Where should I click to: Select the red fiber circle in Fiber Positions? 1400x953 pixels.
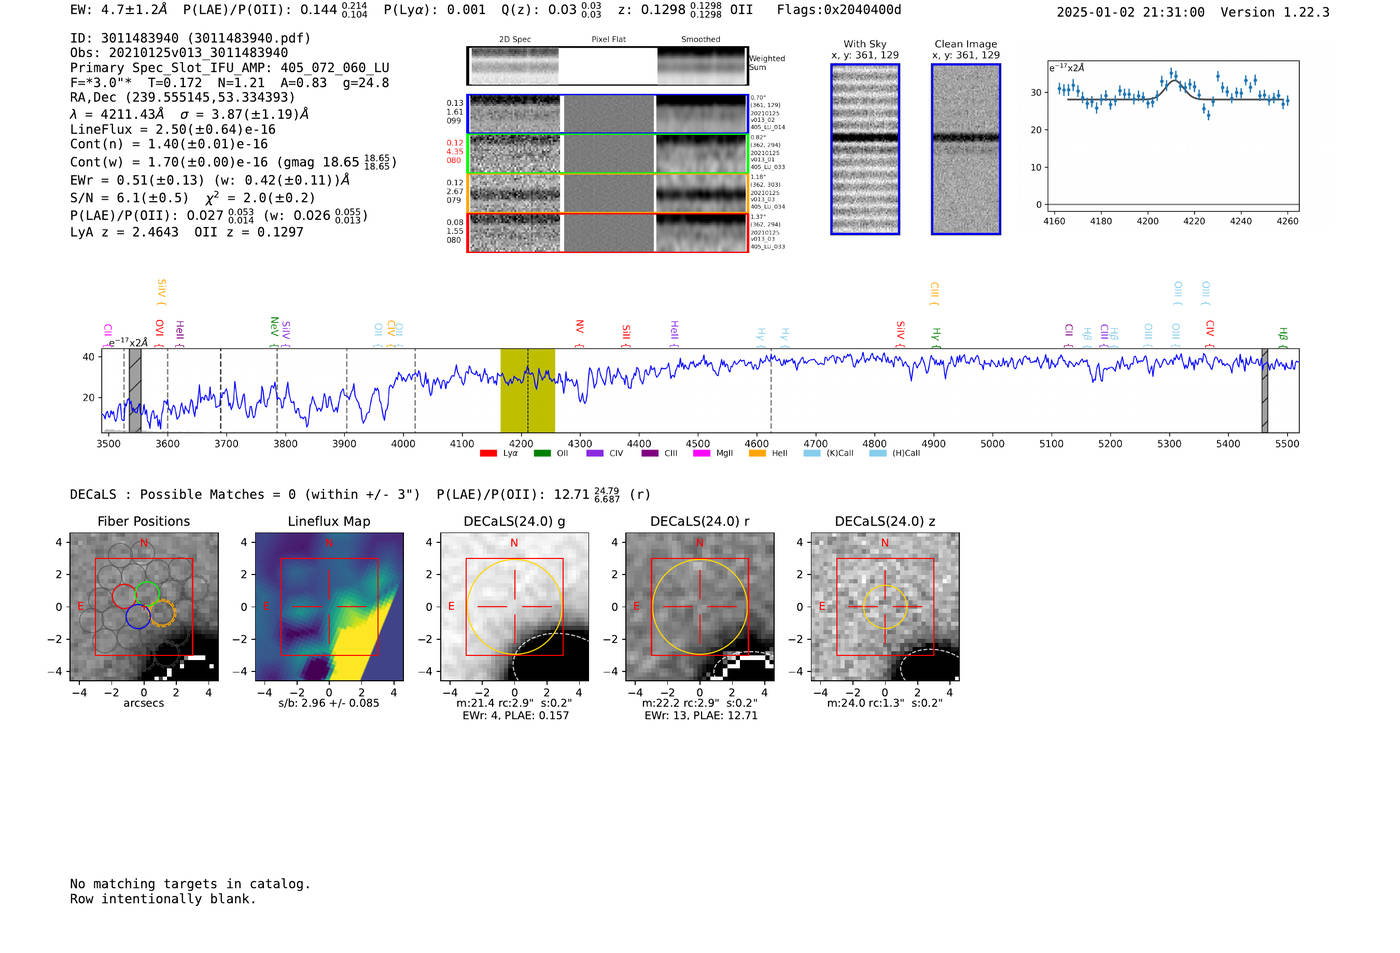(125, 596)
